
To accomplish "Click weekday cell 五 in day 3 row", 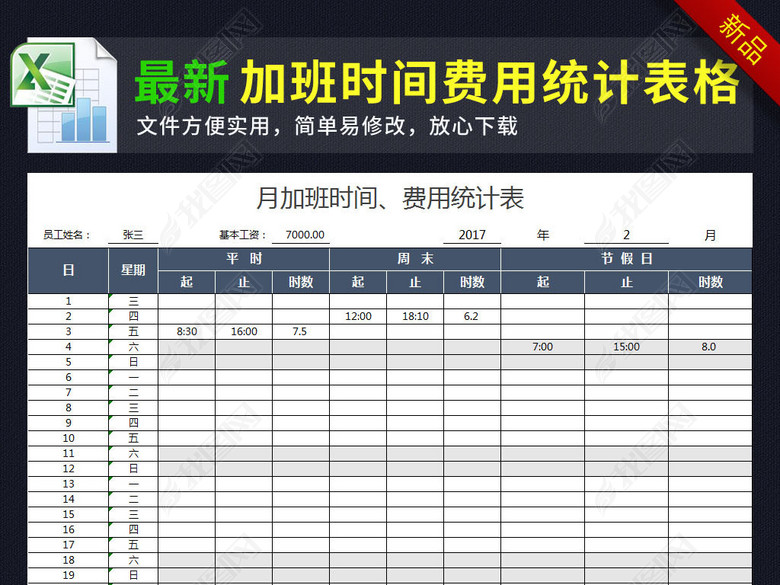I will (x=133, y=332).
